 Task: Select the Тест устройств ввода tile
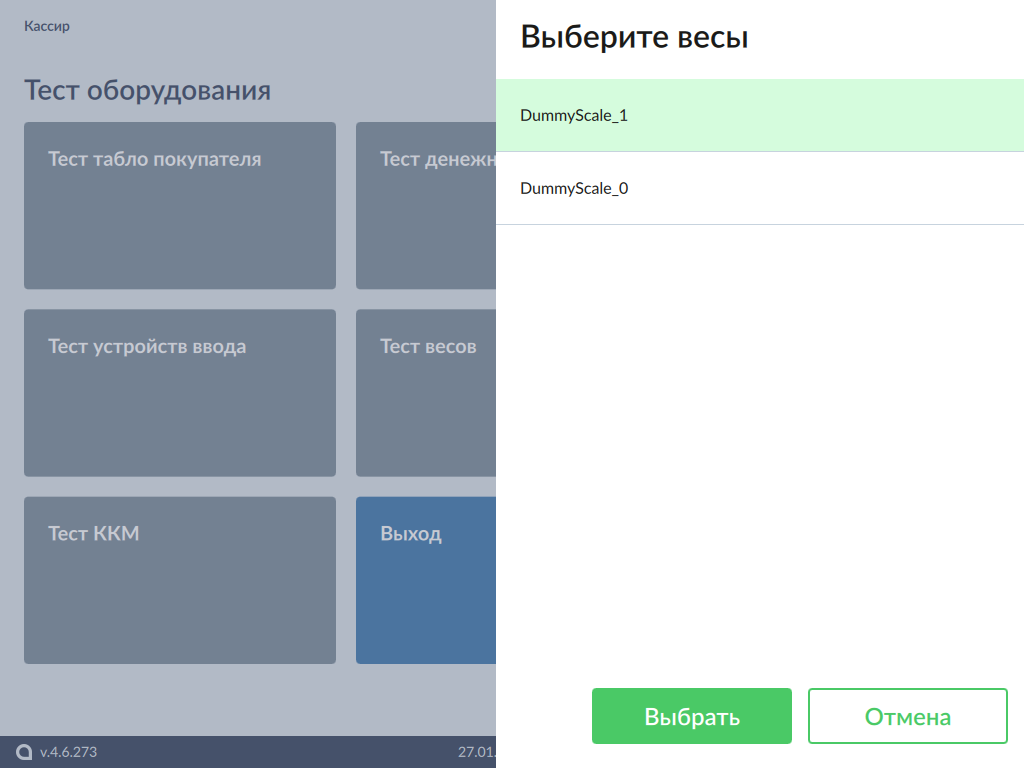(180, 392)
